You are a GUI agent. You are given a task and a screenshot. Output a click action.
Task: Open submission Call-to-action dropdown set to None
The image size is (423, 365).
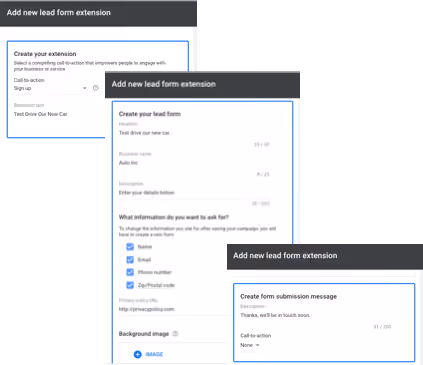click(x=250, y=345)
